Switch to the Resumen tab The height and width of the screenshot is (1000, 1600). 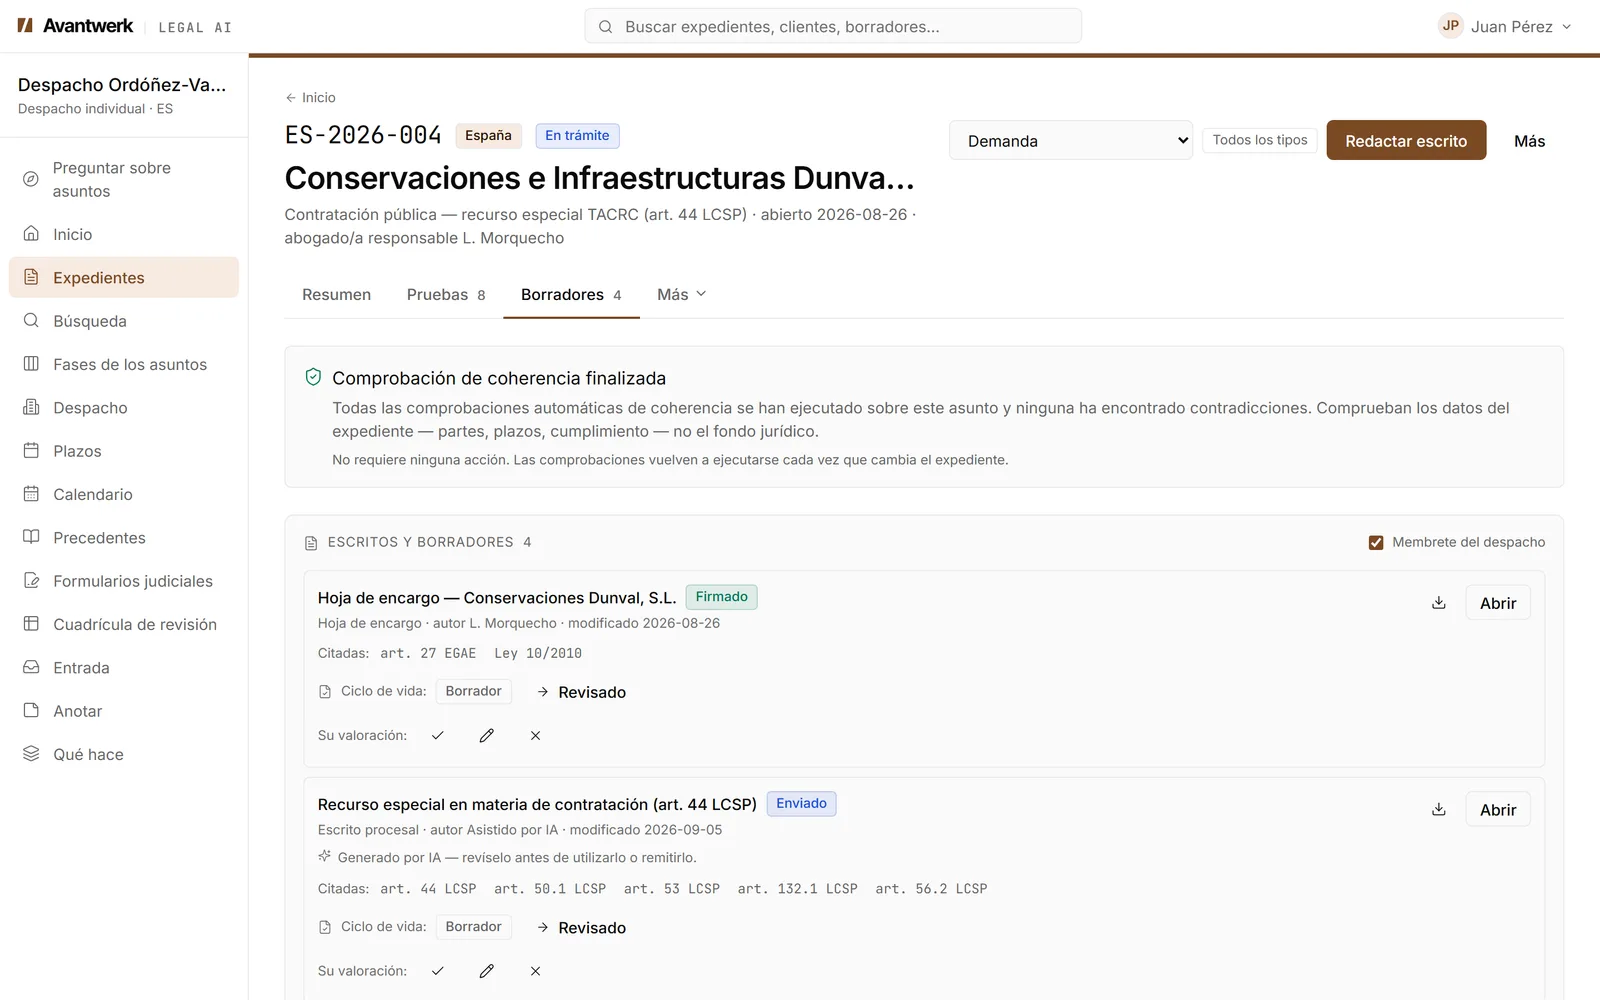point(337,294)
